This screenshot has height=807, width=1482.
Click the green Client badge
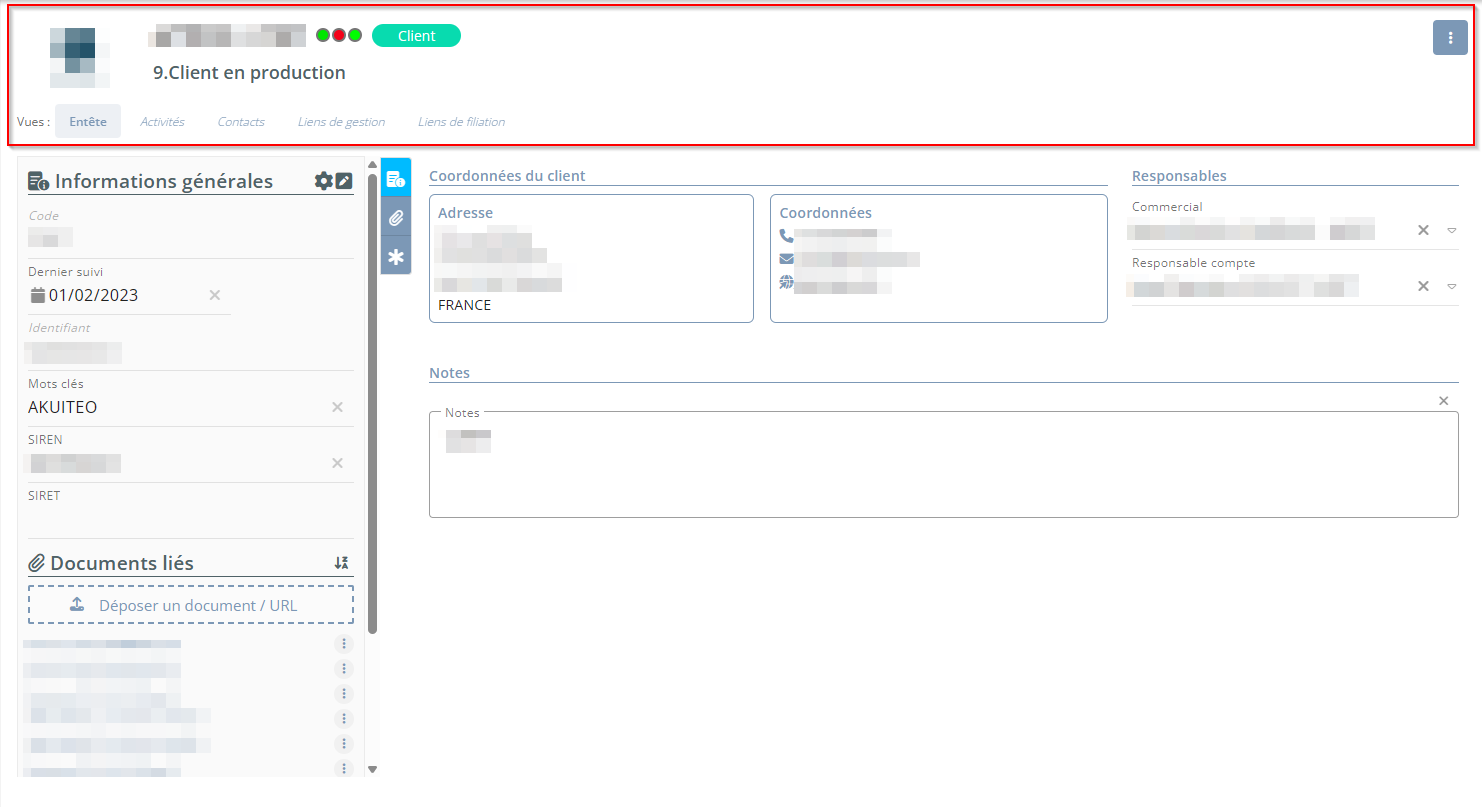tap(416, 36)
